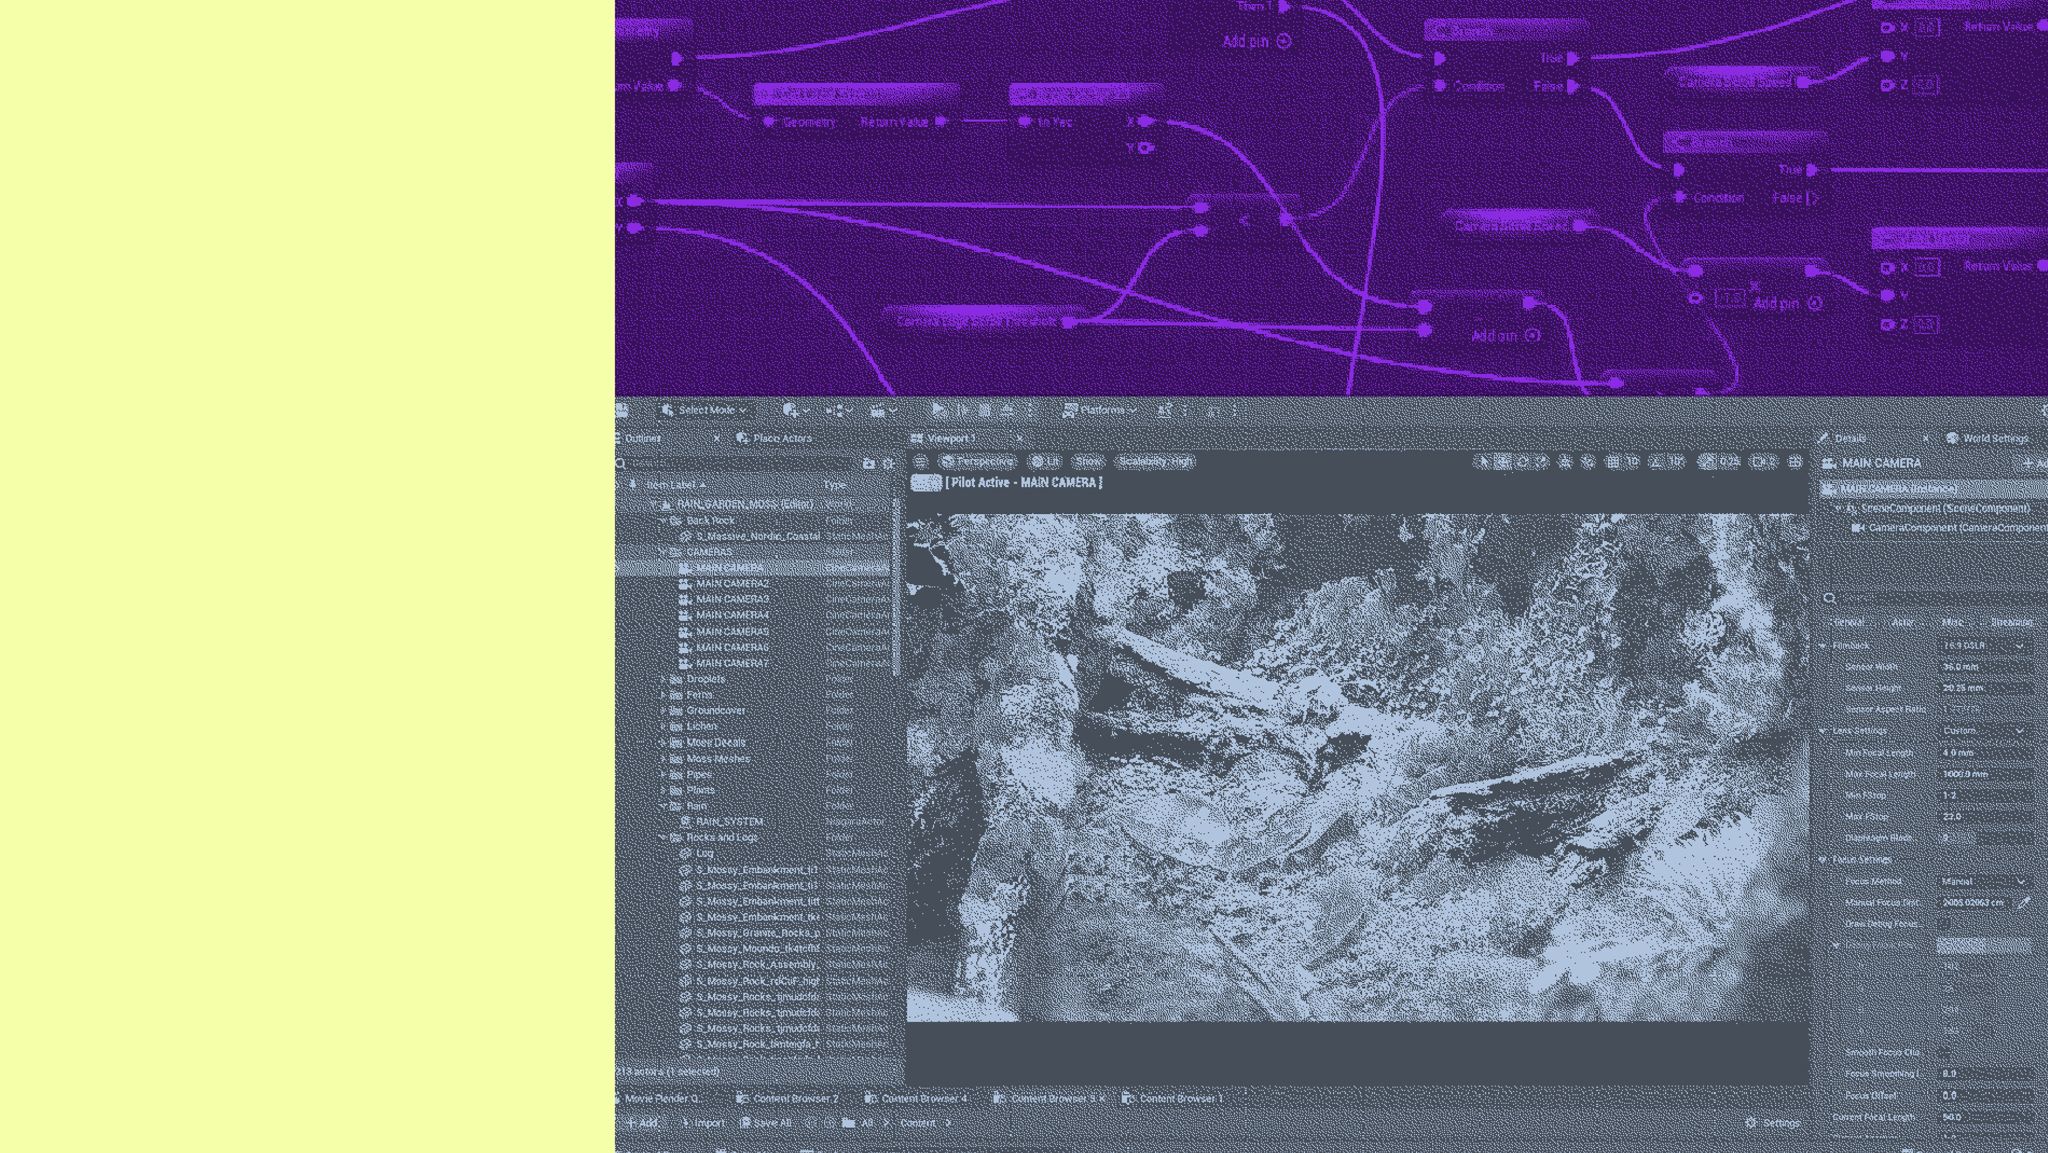Click the RAIN_SYSTEM actor icon
The image size is (2048, 1153).
tap(685, 822)
